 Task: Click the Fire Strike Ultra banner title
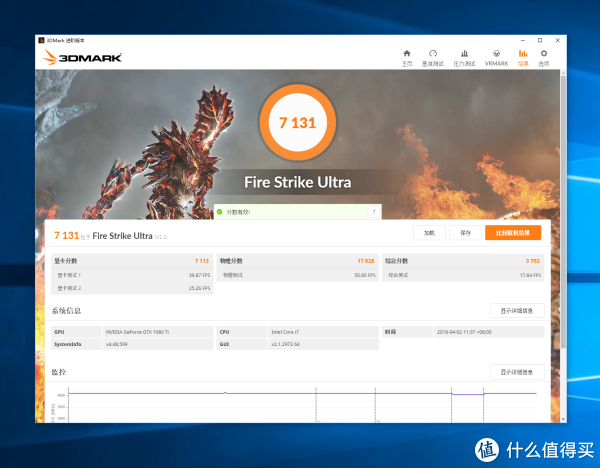[x=298, y=182]
